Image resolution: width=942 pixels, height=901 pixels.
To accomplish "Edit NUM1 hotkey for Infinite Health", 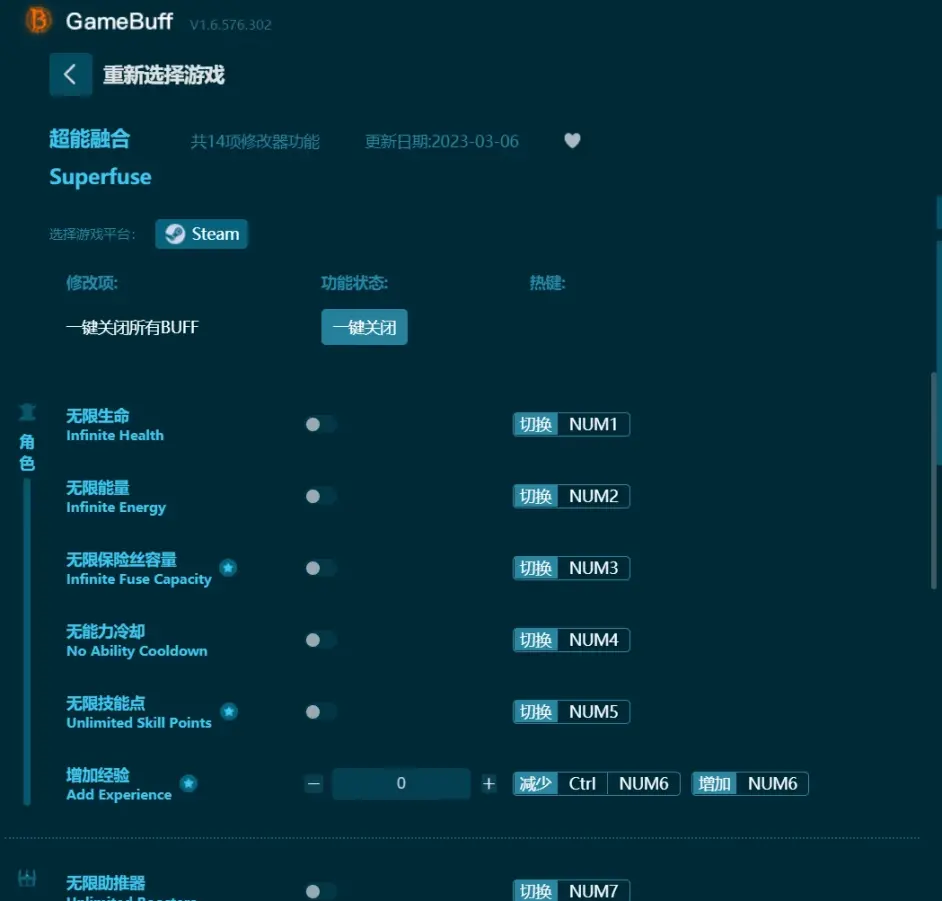I will pos(571,425).
